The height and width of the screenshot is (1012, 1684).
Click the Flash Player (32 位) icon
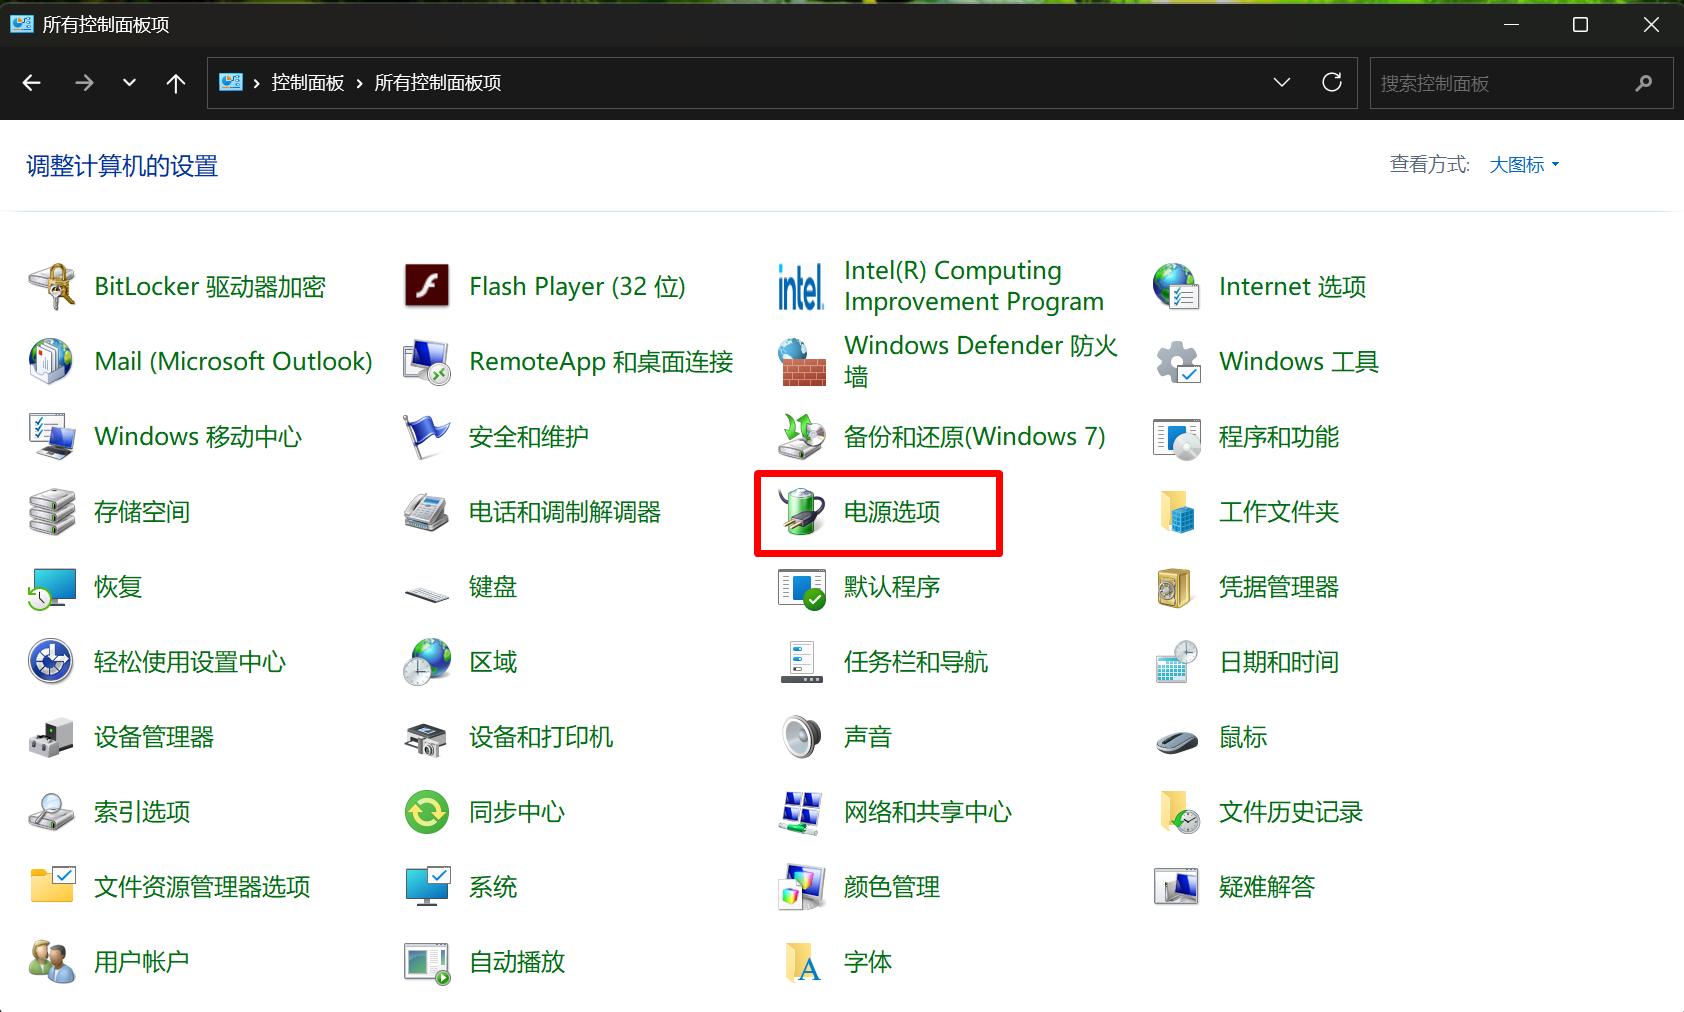(x=427, y=287)
